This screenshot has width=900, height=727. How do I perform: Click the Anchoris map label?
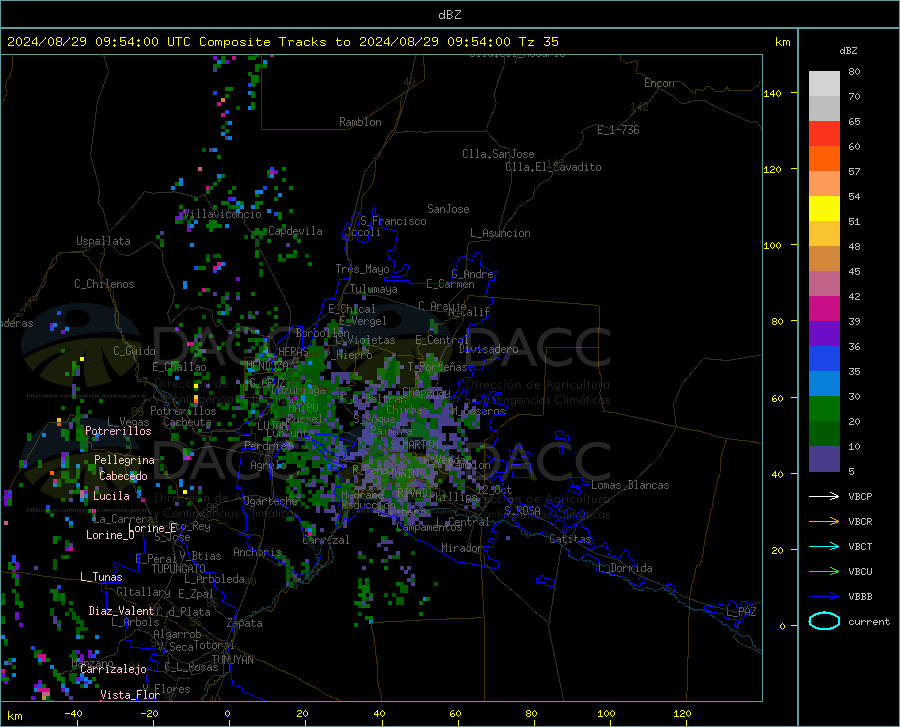[x=257, y=552]
